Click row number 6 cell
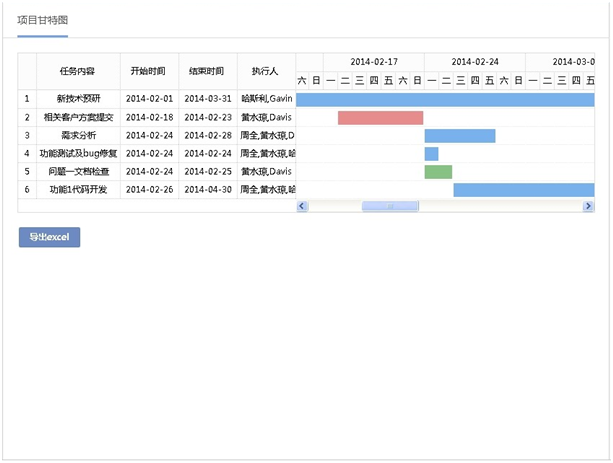Screen dimensions: 613x463 pos(27,190)
